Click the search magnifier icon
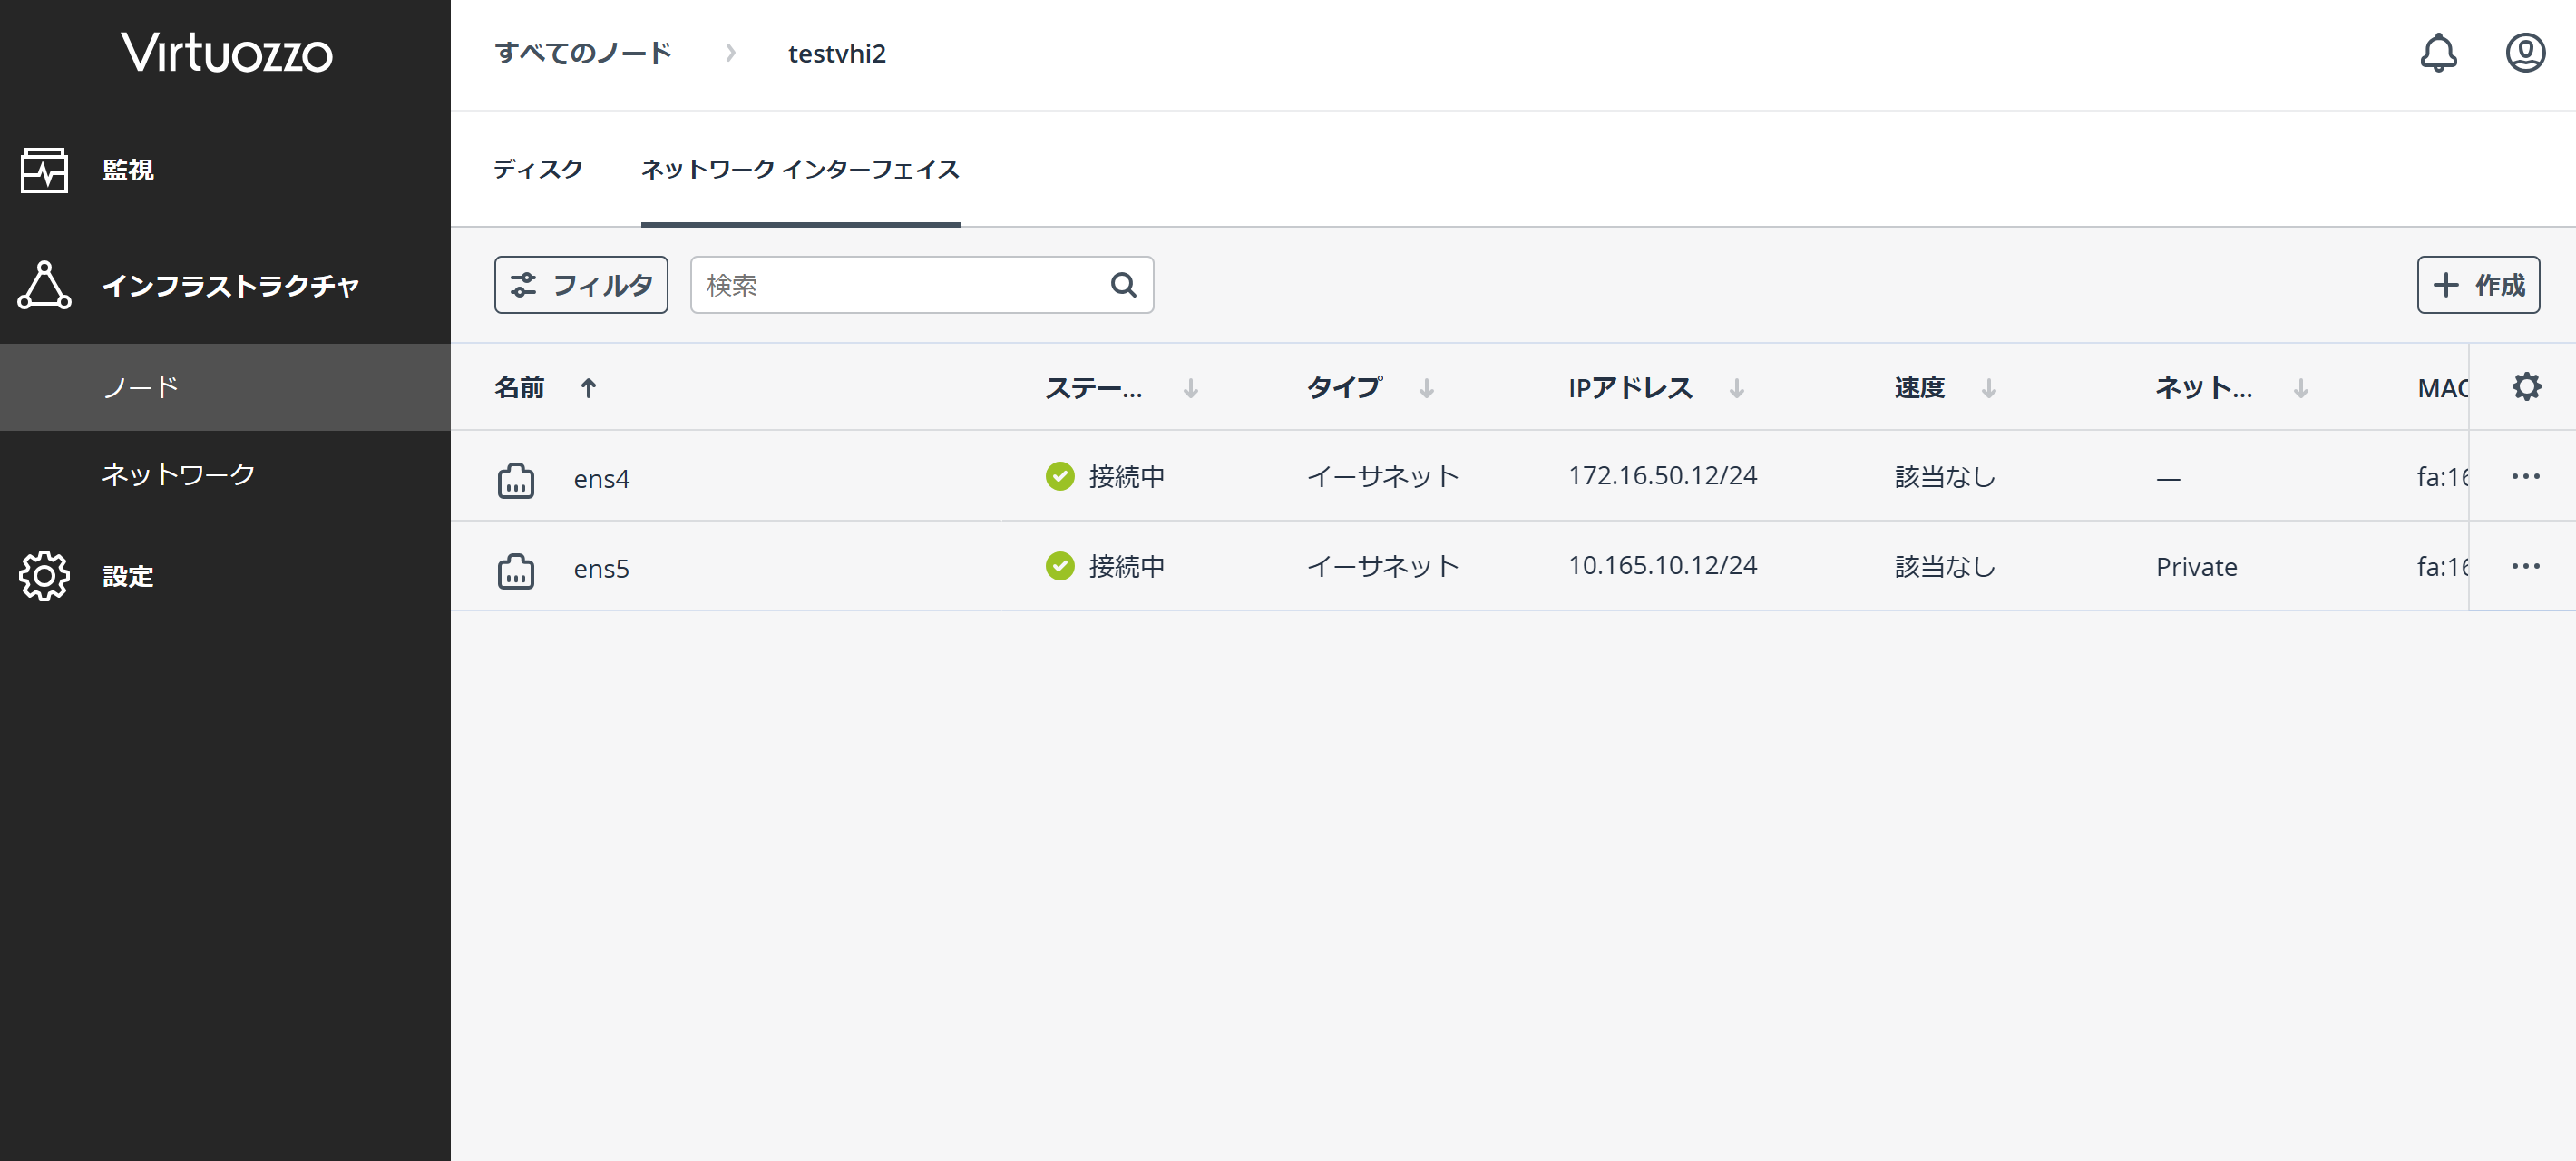The image size is (2576, 1161). coord(1123,286)
